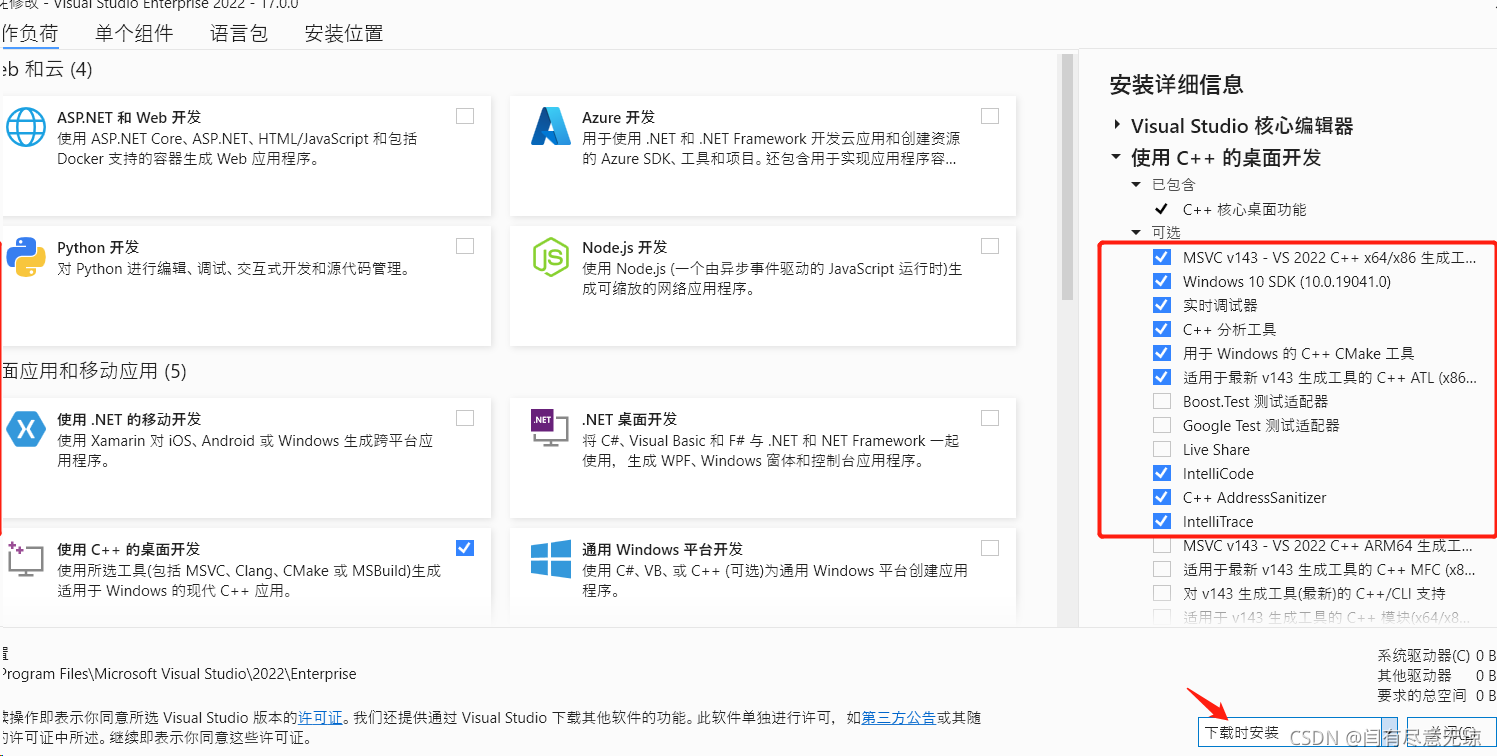Image resolution: width=1497 pixels, height=756 pixels.
Task: Click the ASP.NET globe workload icon
Action: coord(26,127)
